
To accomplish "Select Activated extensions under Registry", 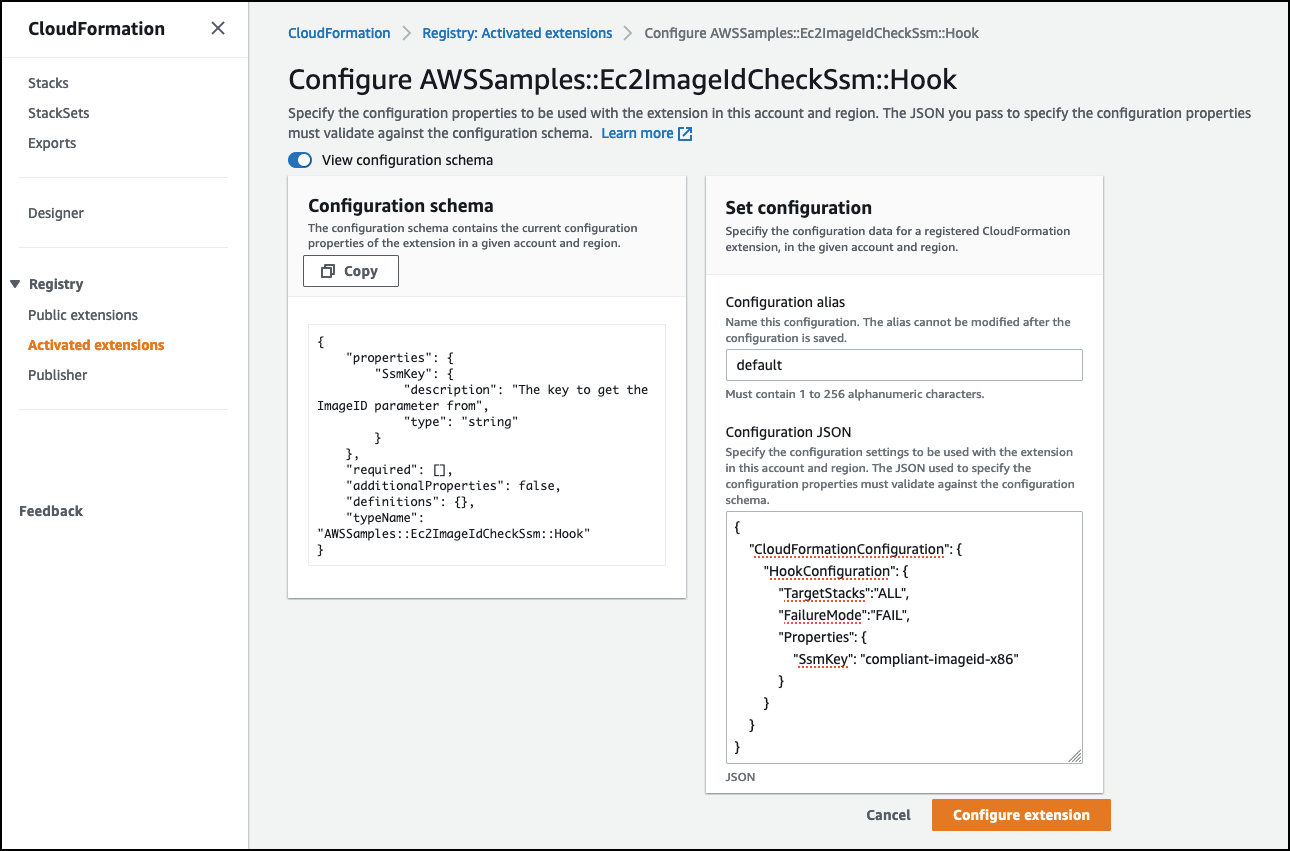I will [x=95, y=344].
